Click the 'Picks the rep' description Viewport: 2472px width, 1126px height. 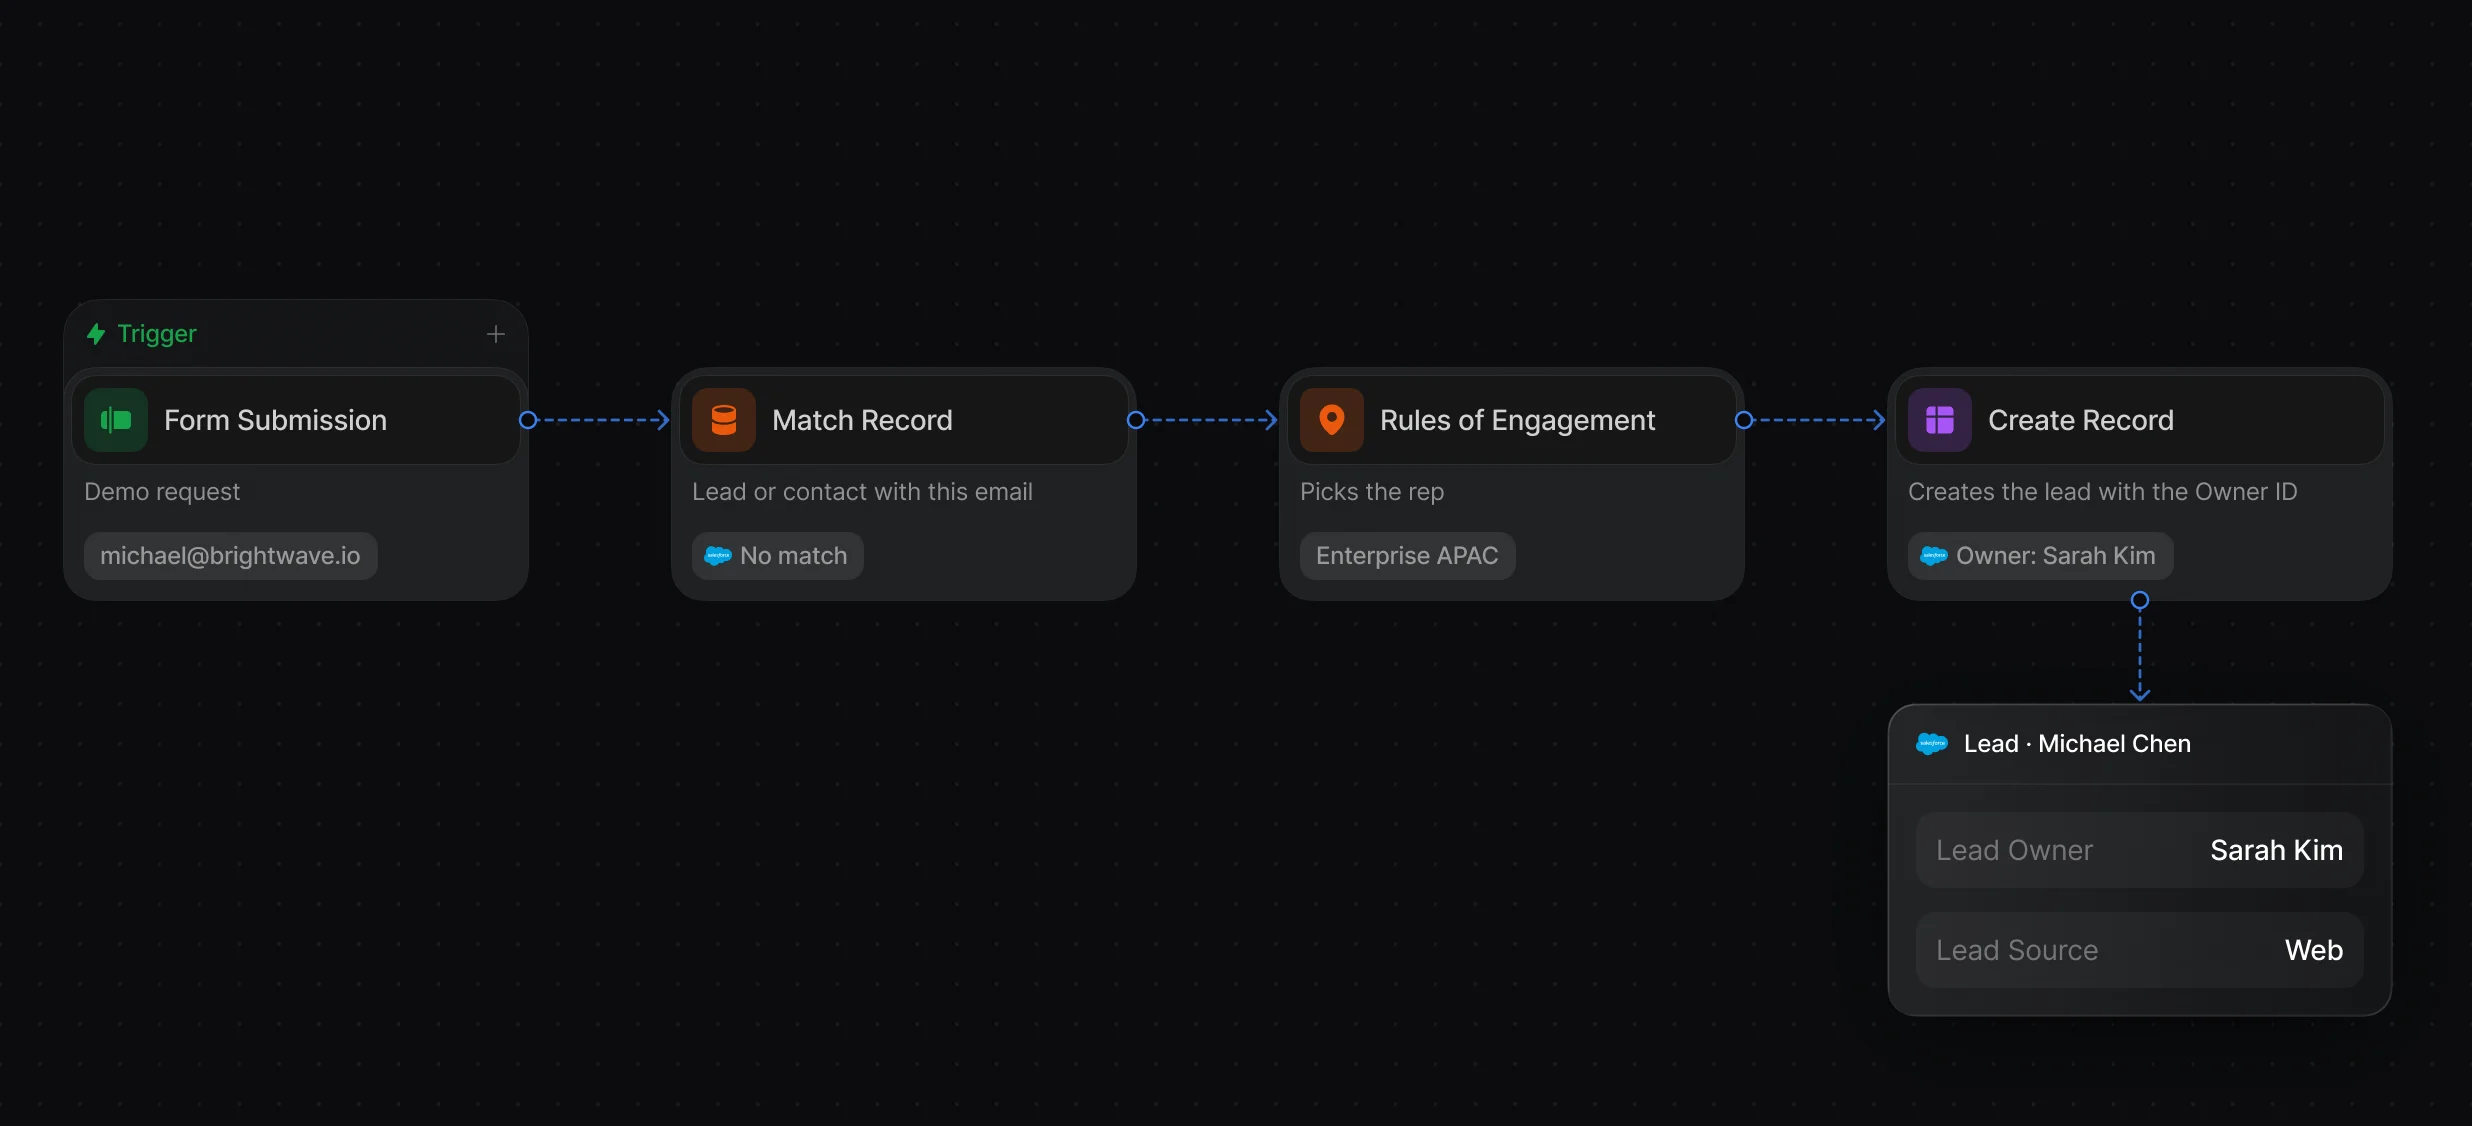coord(1372,492)
